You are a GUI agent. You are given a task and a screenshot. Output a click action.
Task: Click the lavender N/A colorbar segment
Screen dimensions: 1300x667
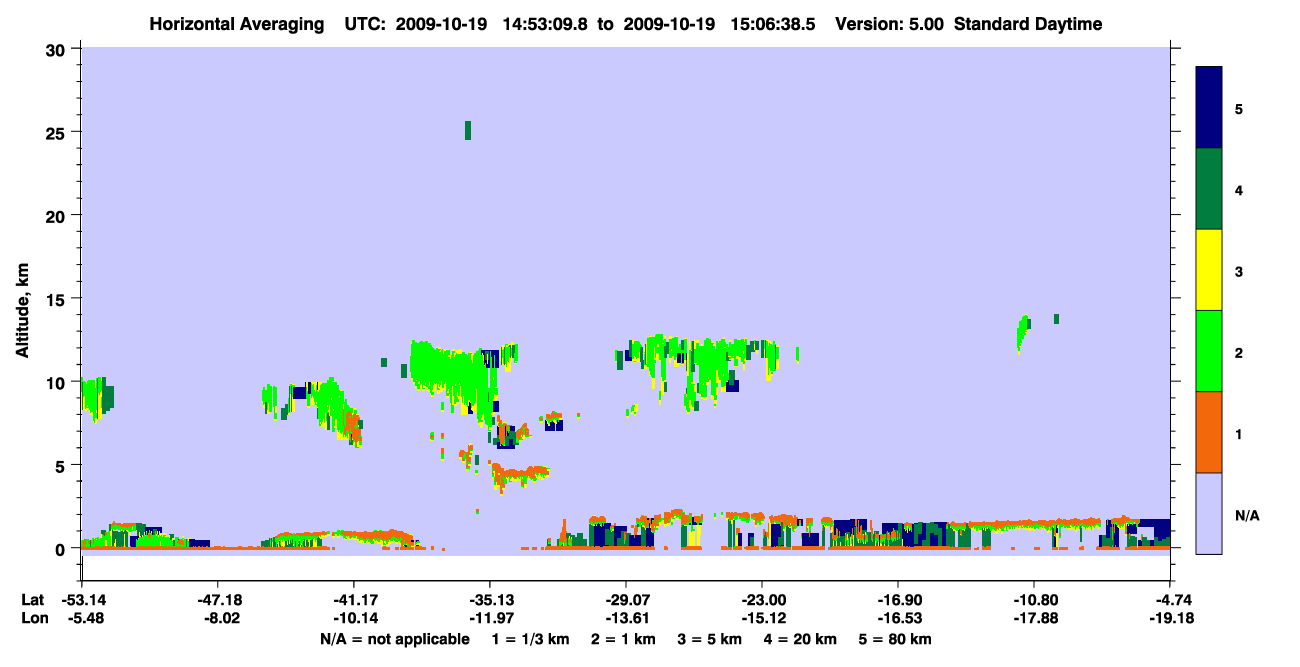[x=1209, y=513]
